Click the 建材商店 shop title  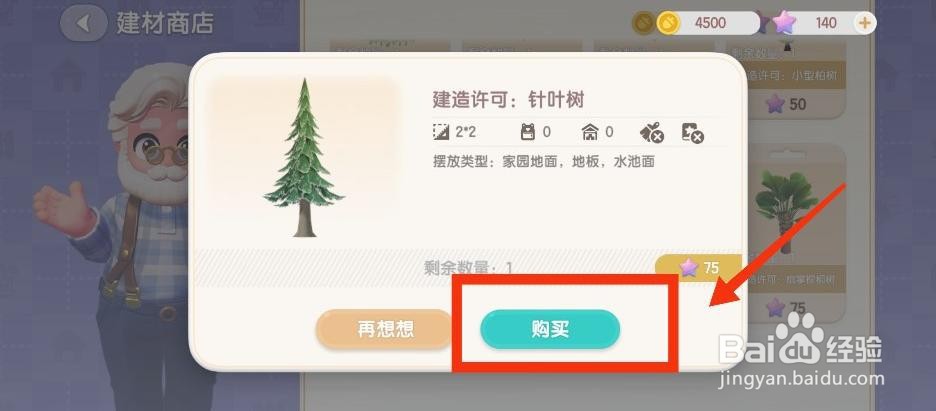point(165,23)
